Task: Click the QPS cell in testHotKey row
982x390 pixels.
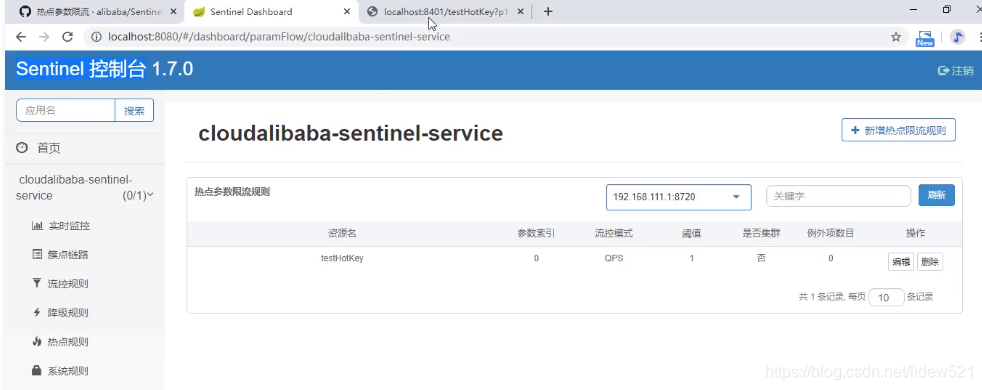Action: pyautogui.click(x=614, y=258)
